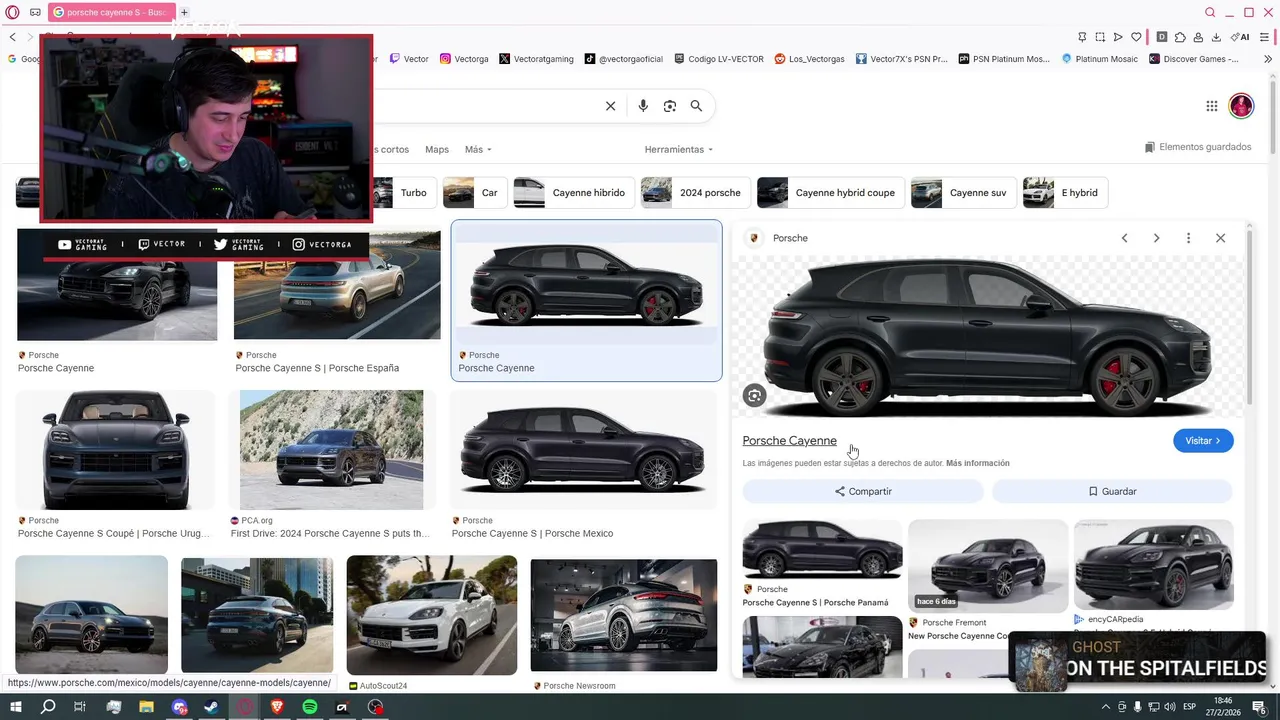Open the Google apps grid
Screen dimensions: 1280x720
(1212, 106)
